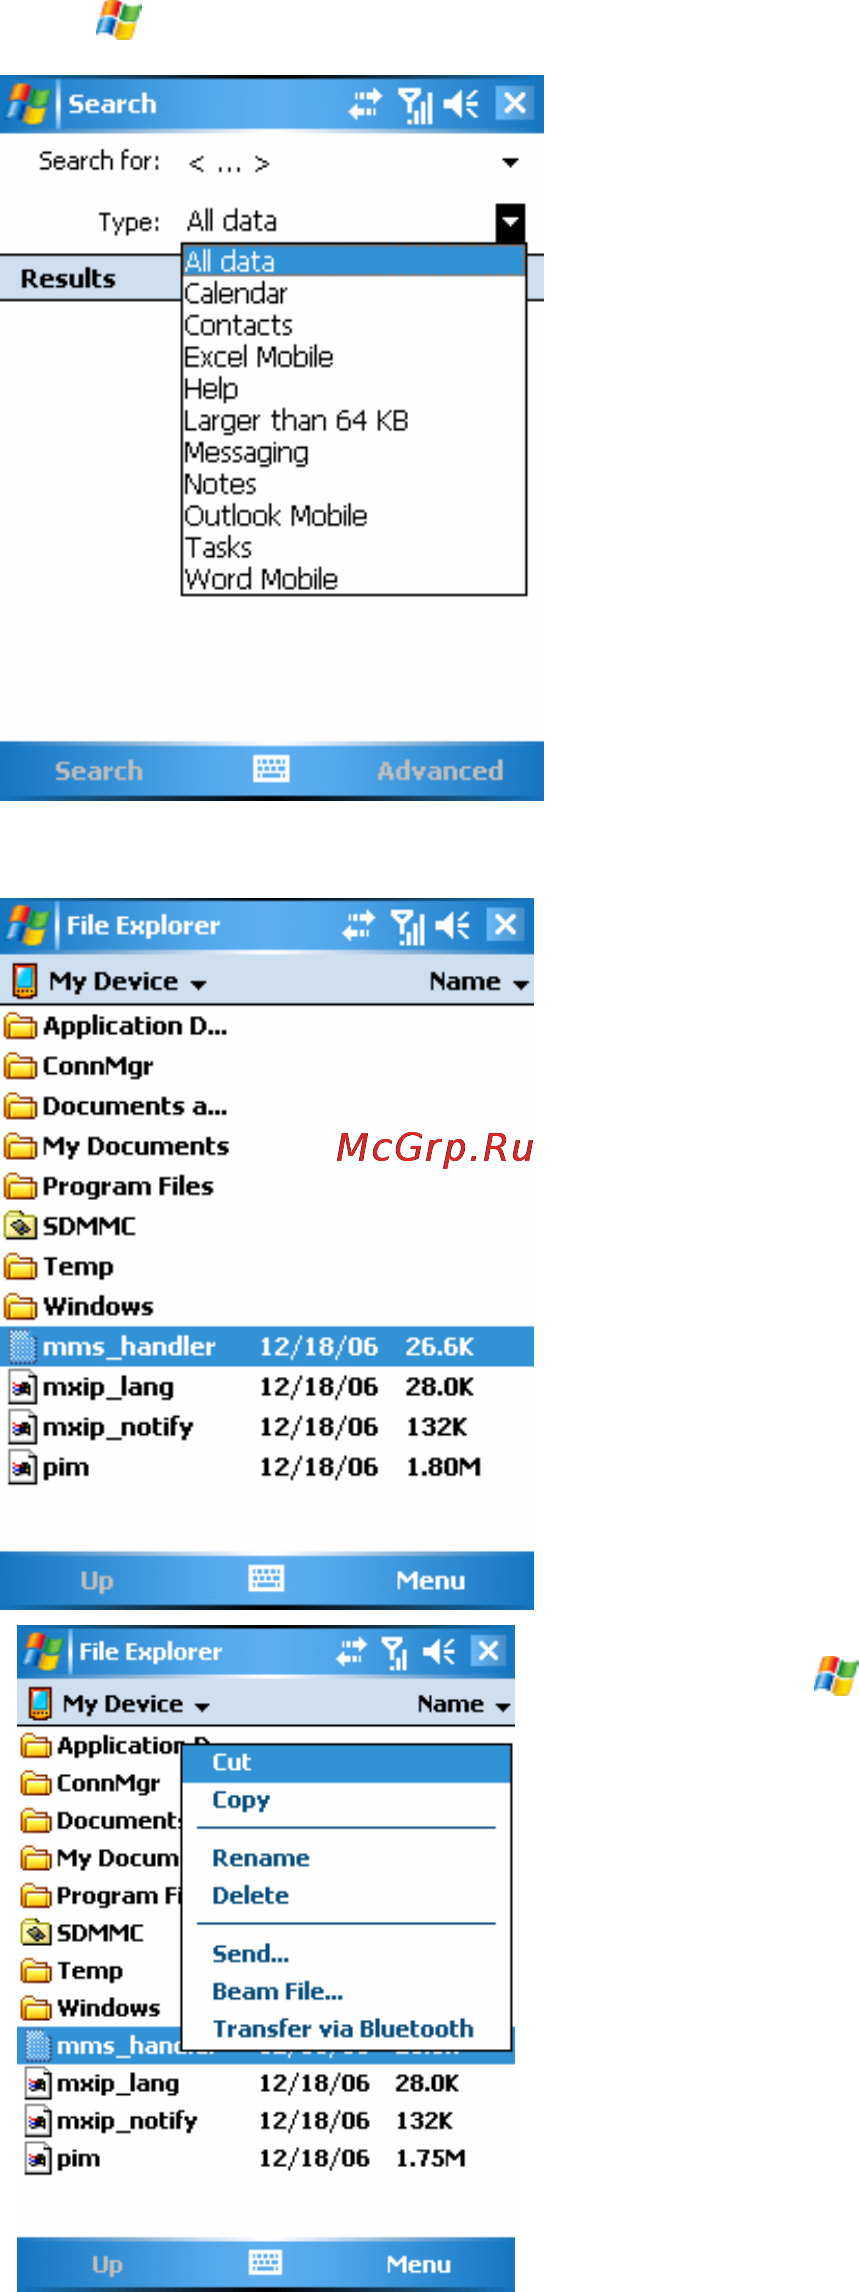Select mxip_lang file icon in menu-free File Explorer
Screen dimensions: 859x2292
tap(22, 1387)
